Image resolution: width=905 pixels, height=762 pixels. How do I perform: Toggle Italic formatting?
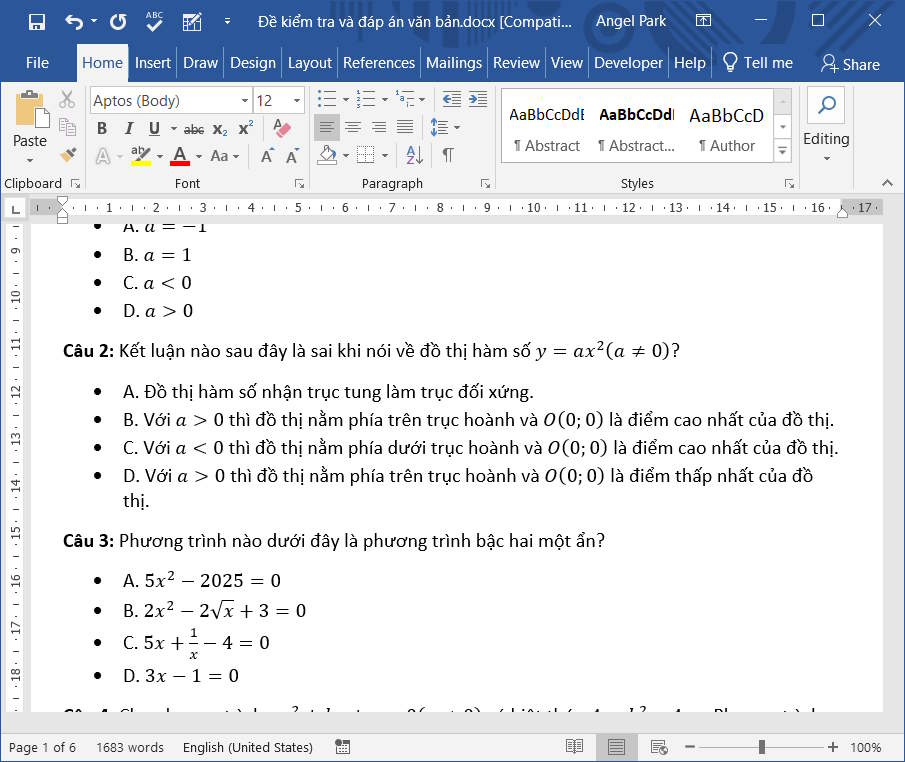click(128, 129)
